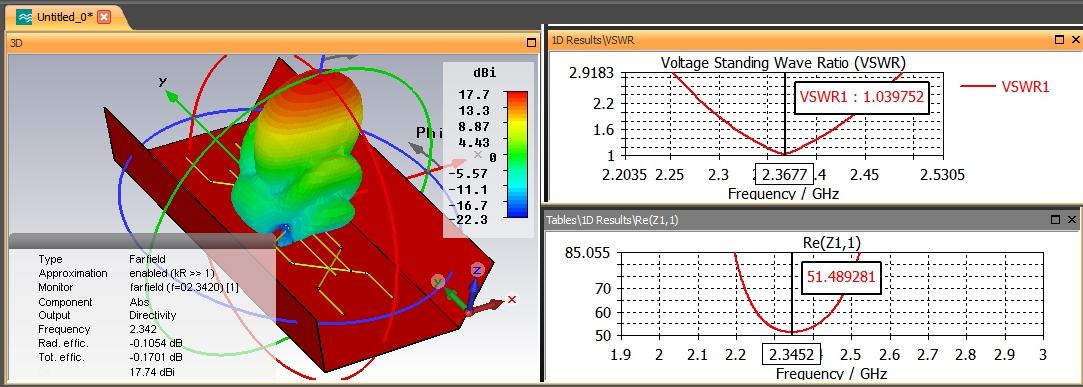
Task: Click the VSWR1 legend entry
Action: [1005, 86]
